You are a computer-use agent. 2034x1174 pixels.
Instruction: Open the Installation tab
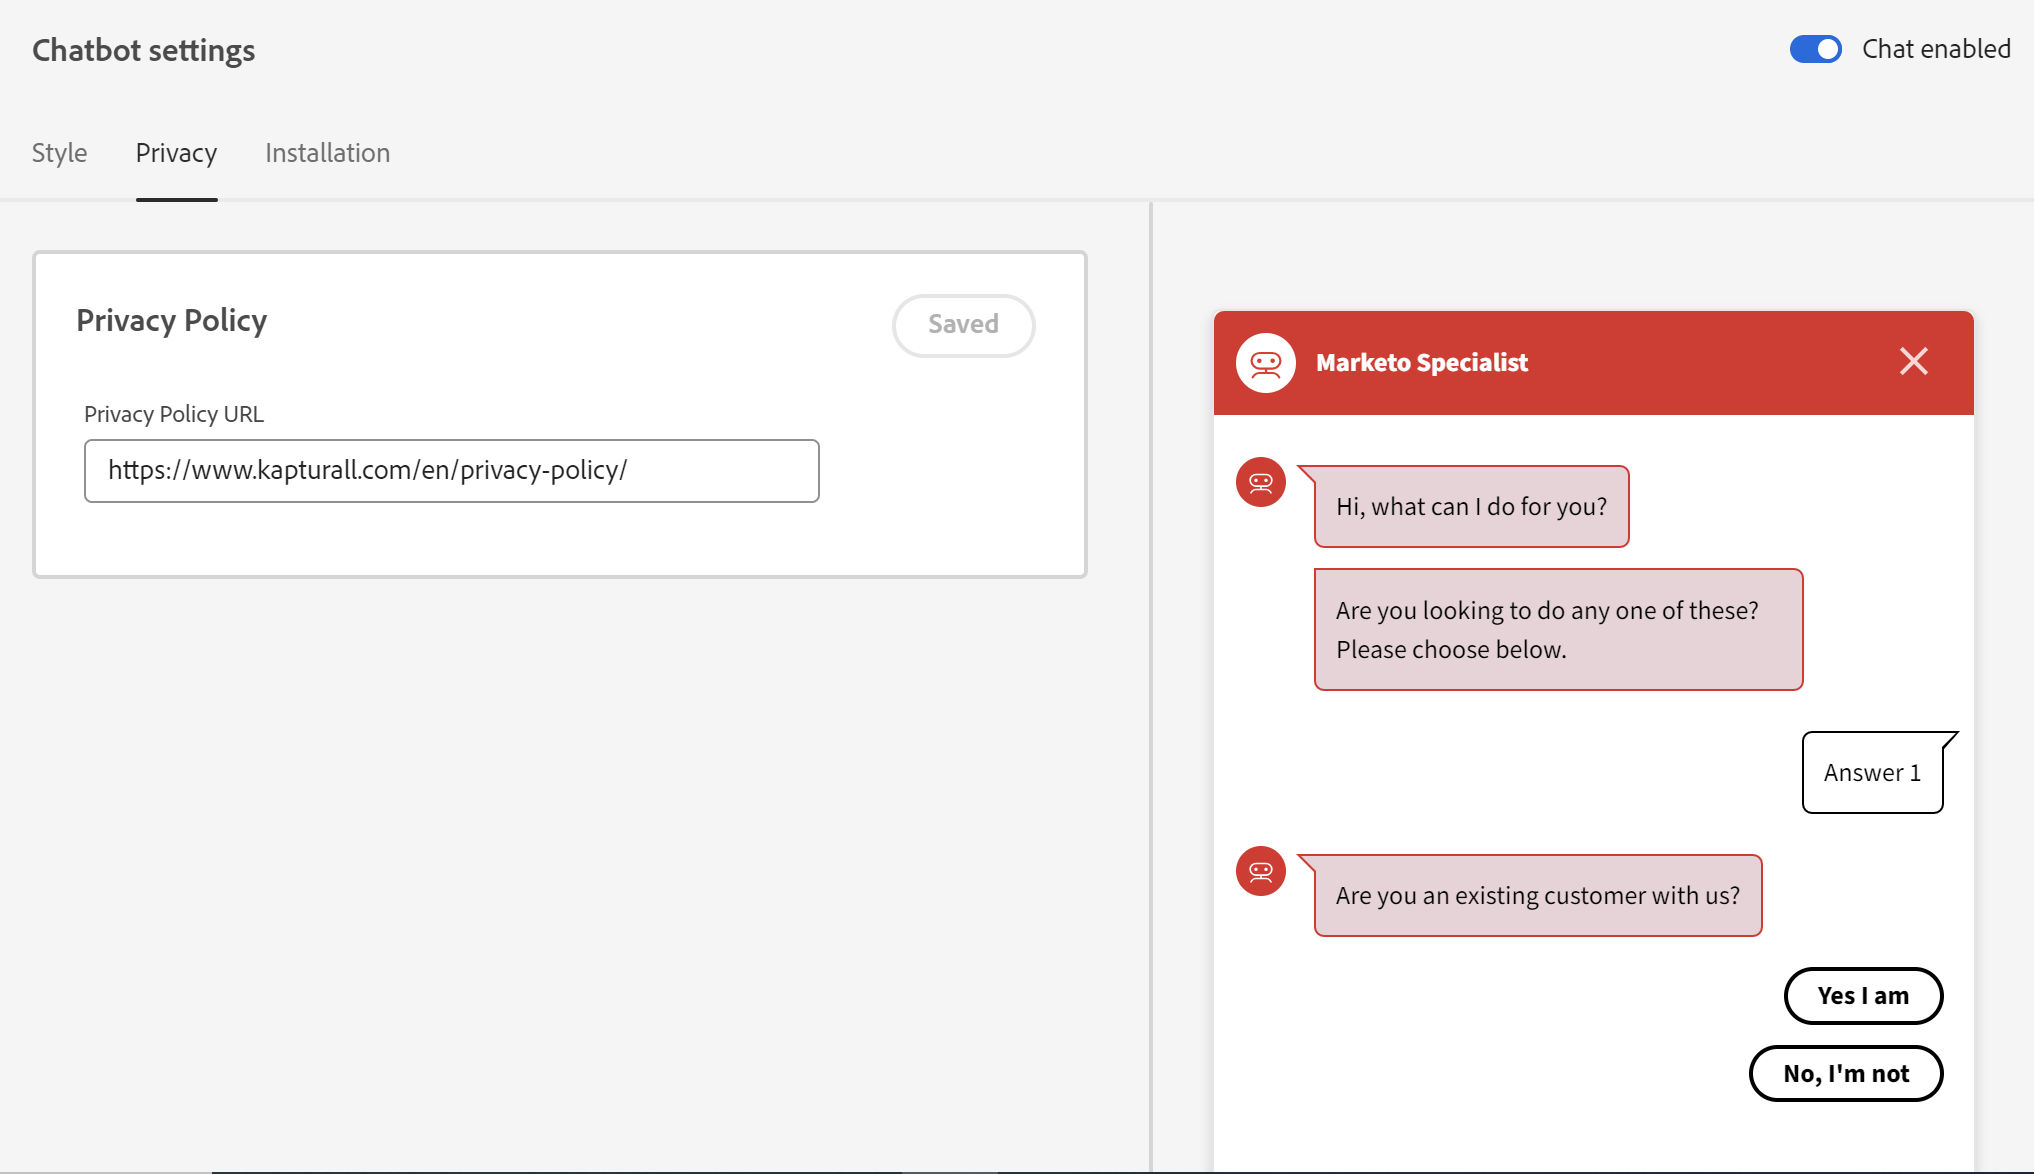click(327, 153)
